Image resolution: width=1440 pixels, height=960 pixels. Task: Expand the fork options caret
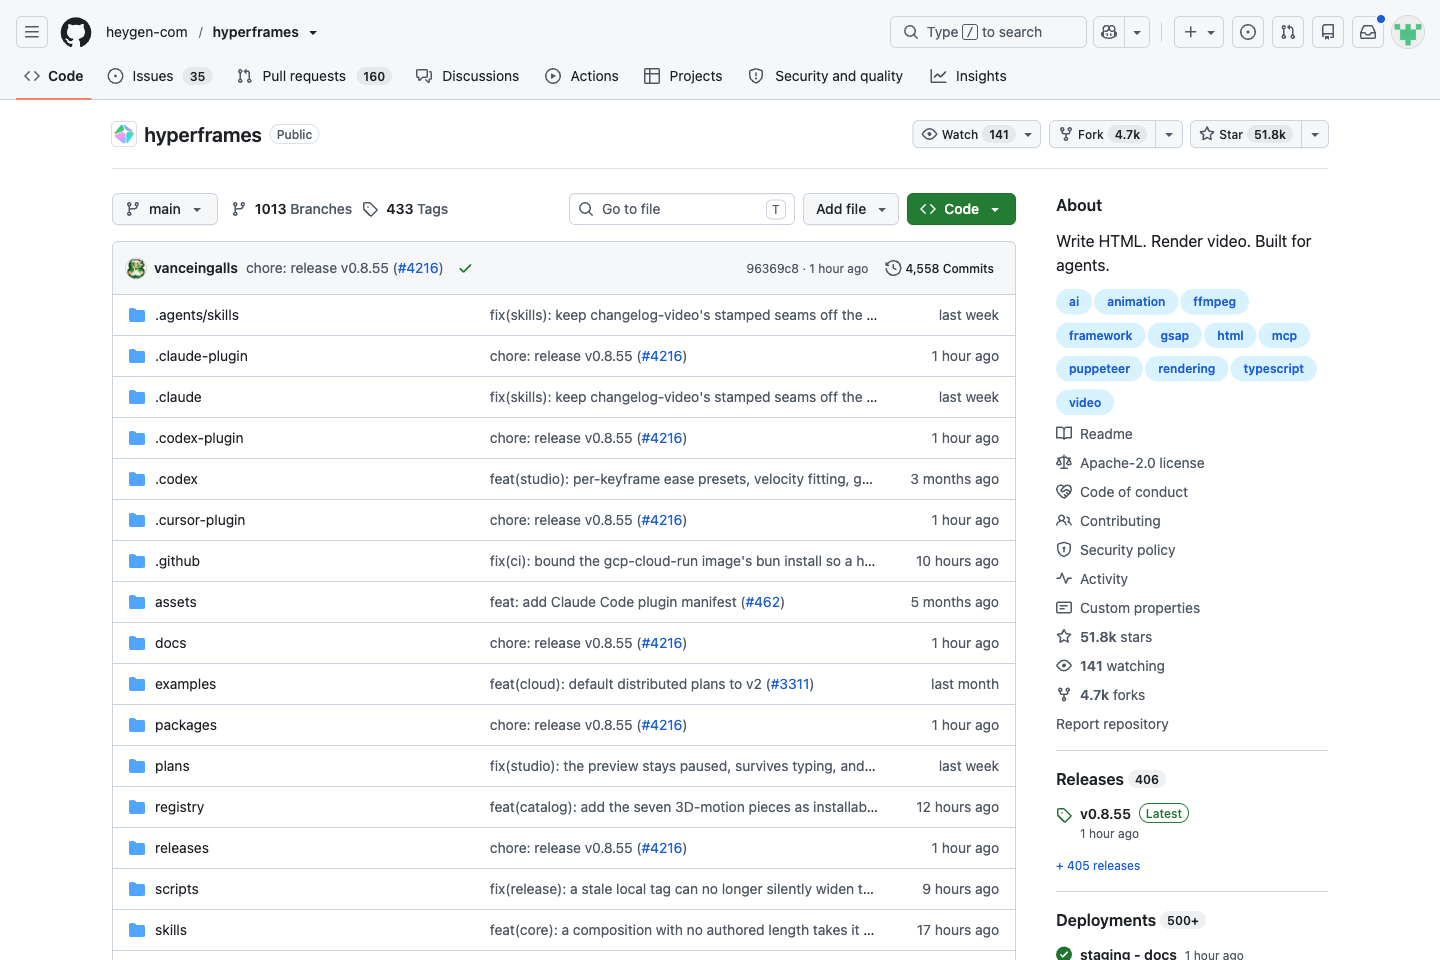click(1169, 134)
